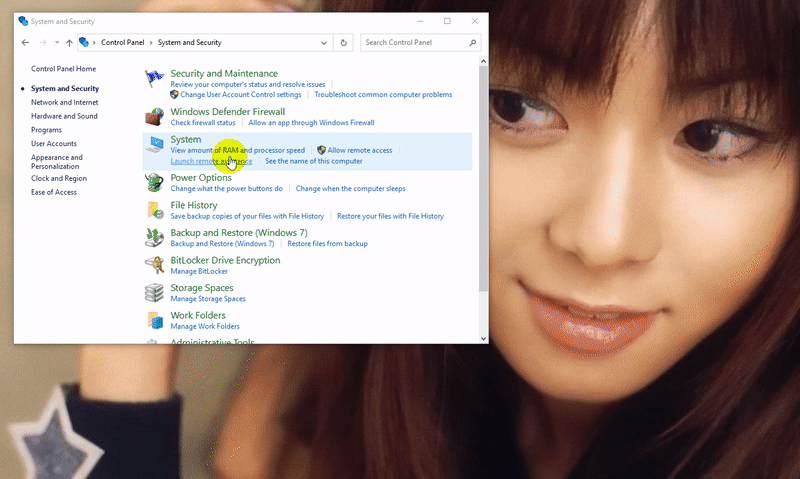Open Clock and Region category
The width and height of the screenshot is (800, 479).
pyautogui.click(x=59, y=178)
